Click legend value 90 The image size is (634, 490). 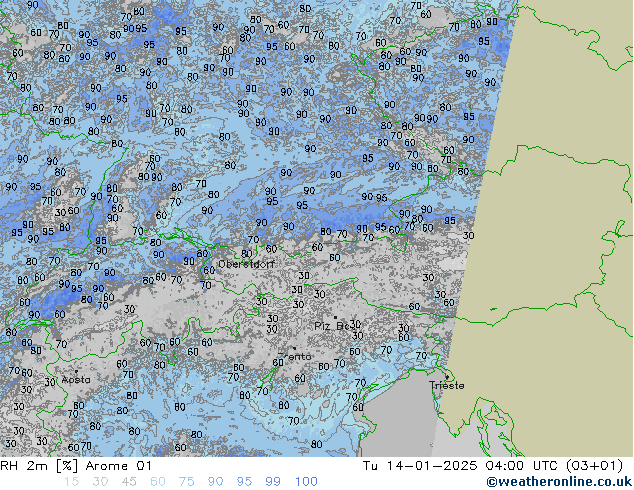click(x=215, y=482)
